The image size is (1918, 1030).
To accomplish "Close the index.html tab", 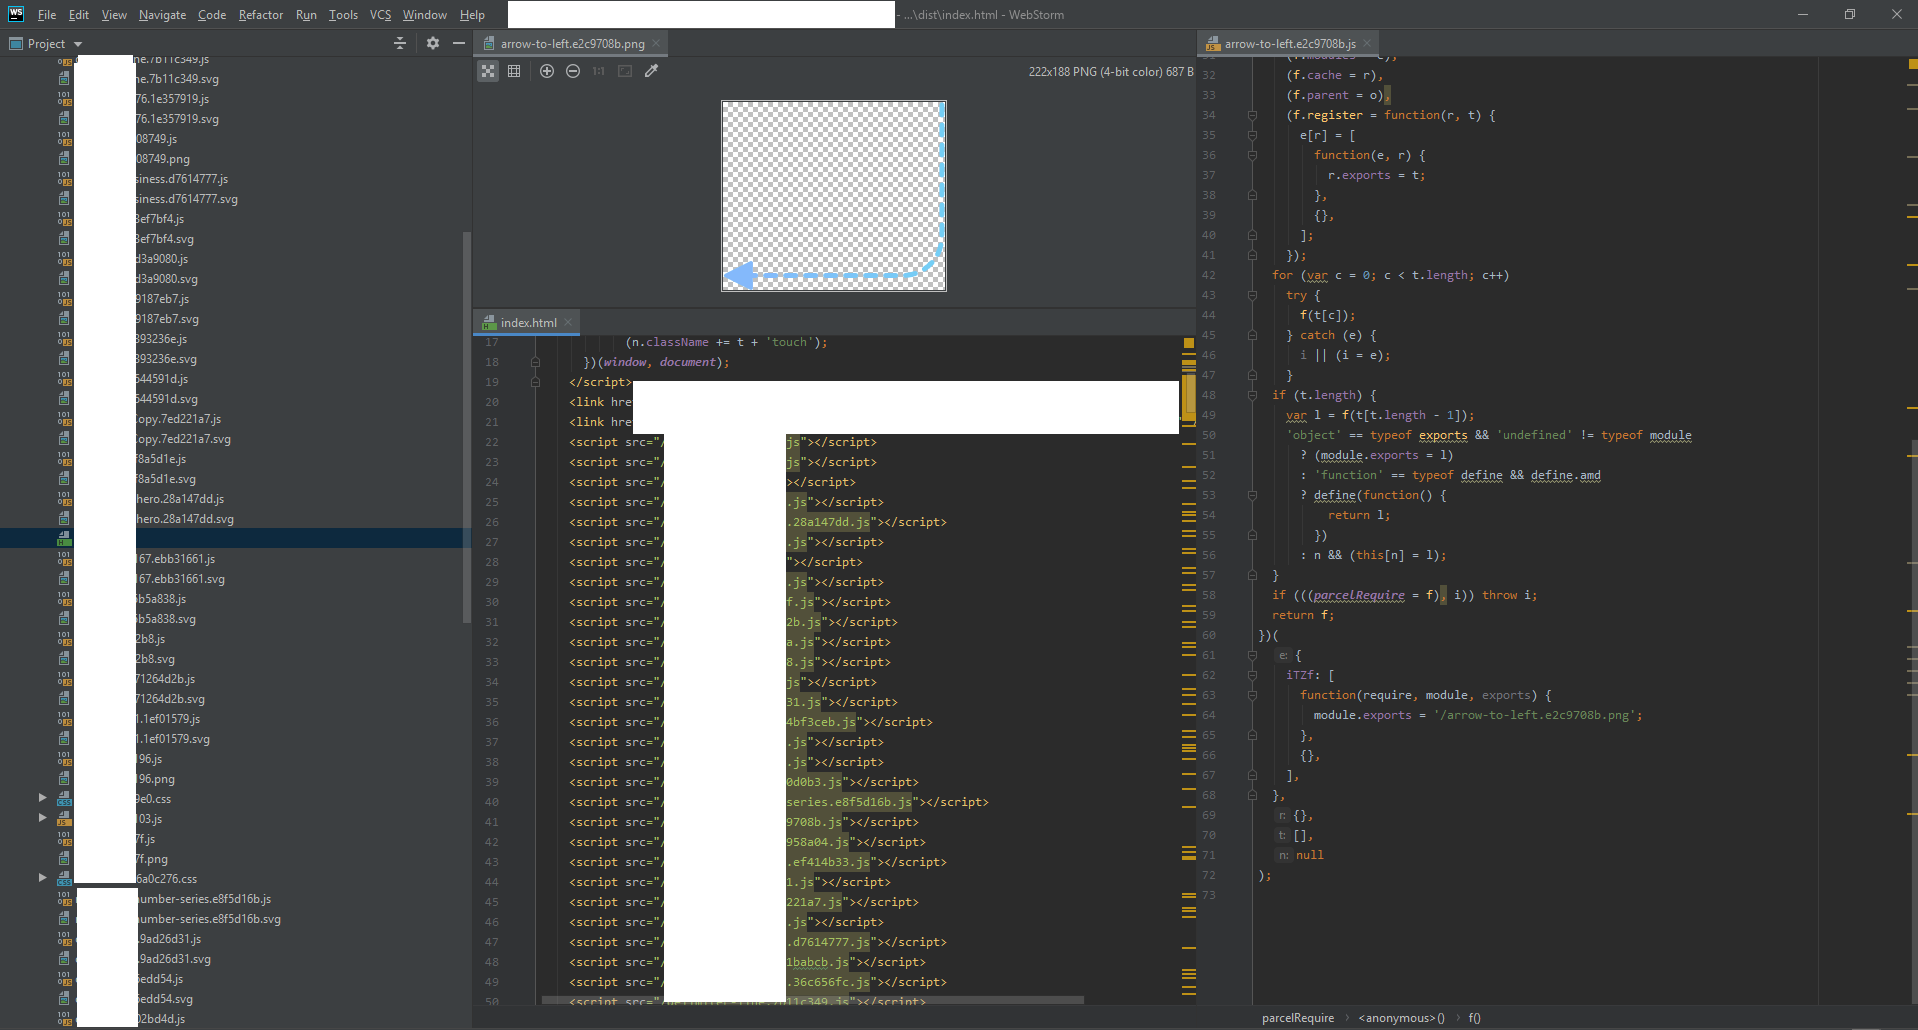I will pyautogui.click(x=568, y=322).
